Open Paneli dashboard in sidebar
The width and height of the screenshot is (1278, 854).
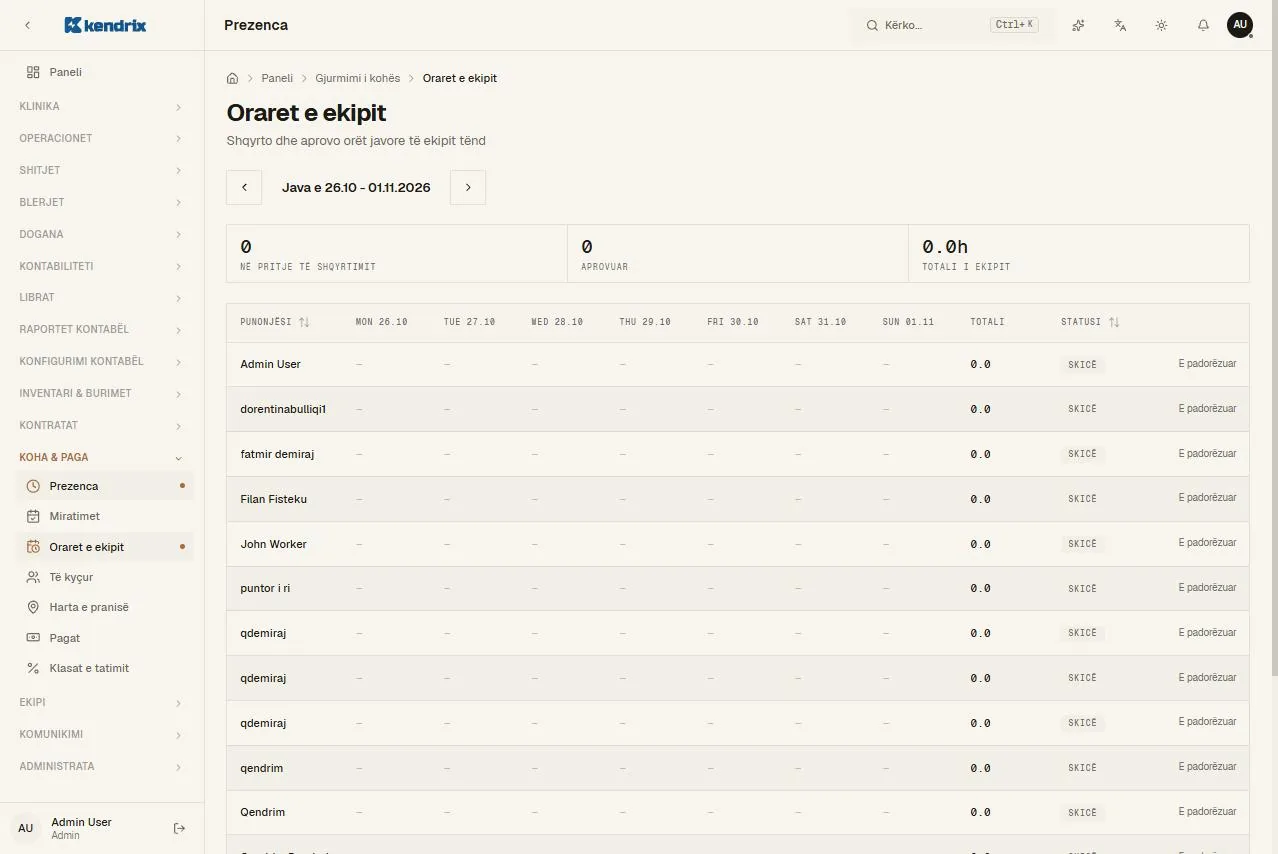102,72
